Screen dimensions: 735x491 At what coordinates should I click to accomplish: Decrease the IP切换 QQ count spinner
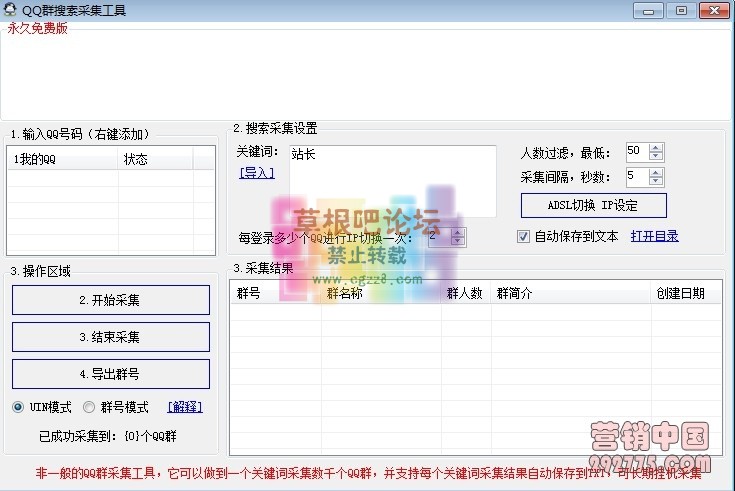(x=458, y=241)
